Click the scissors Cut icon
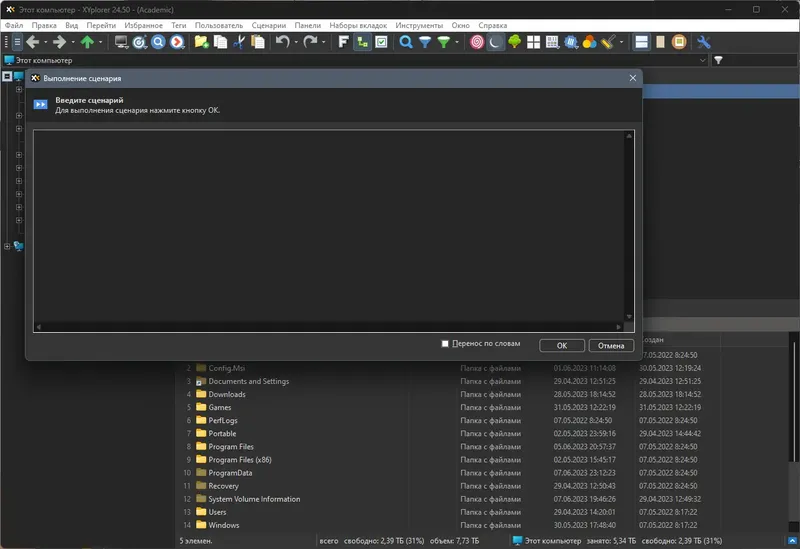The image size is (800, 549). [239, 42]
